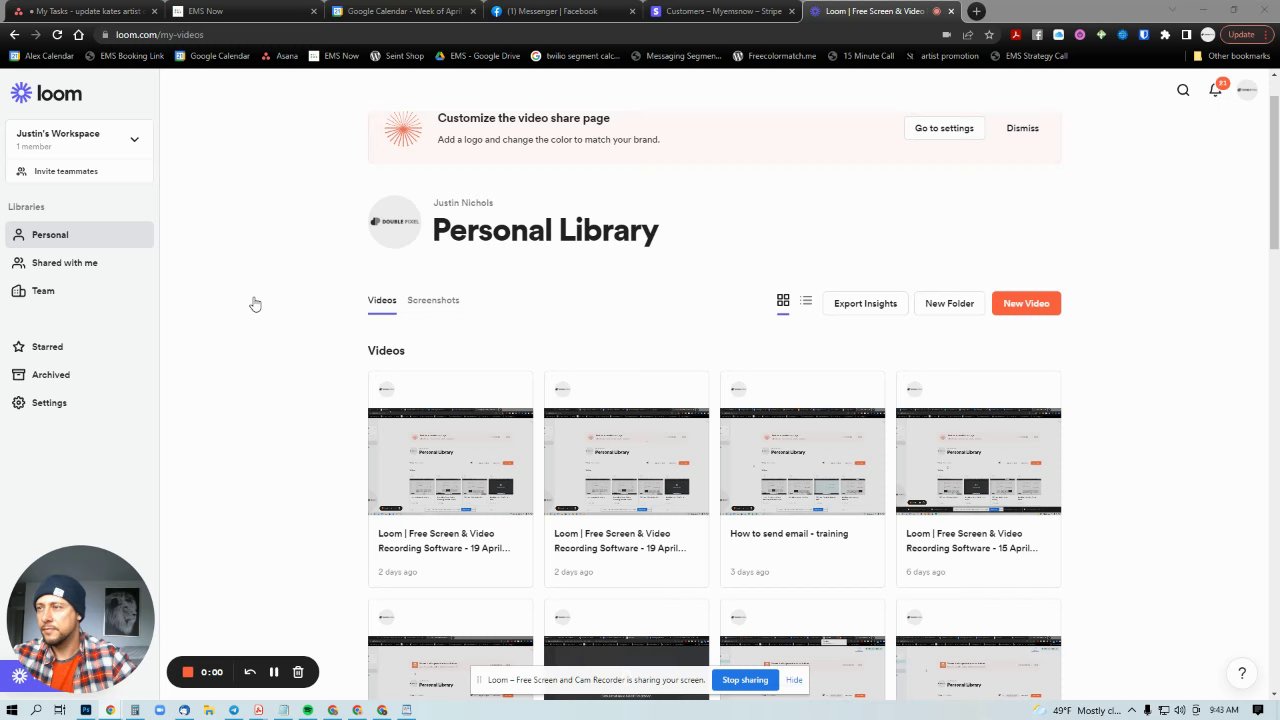
Task: Switch to Stripe Customers tab
Action: point(722,11)
